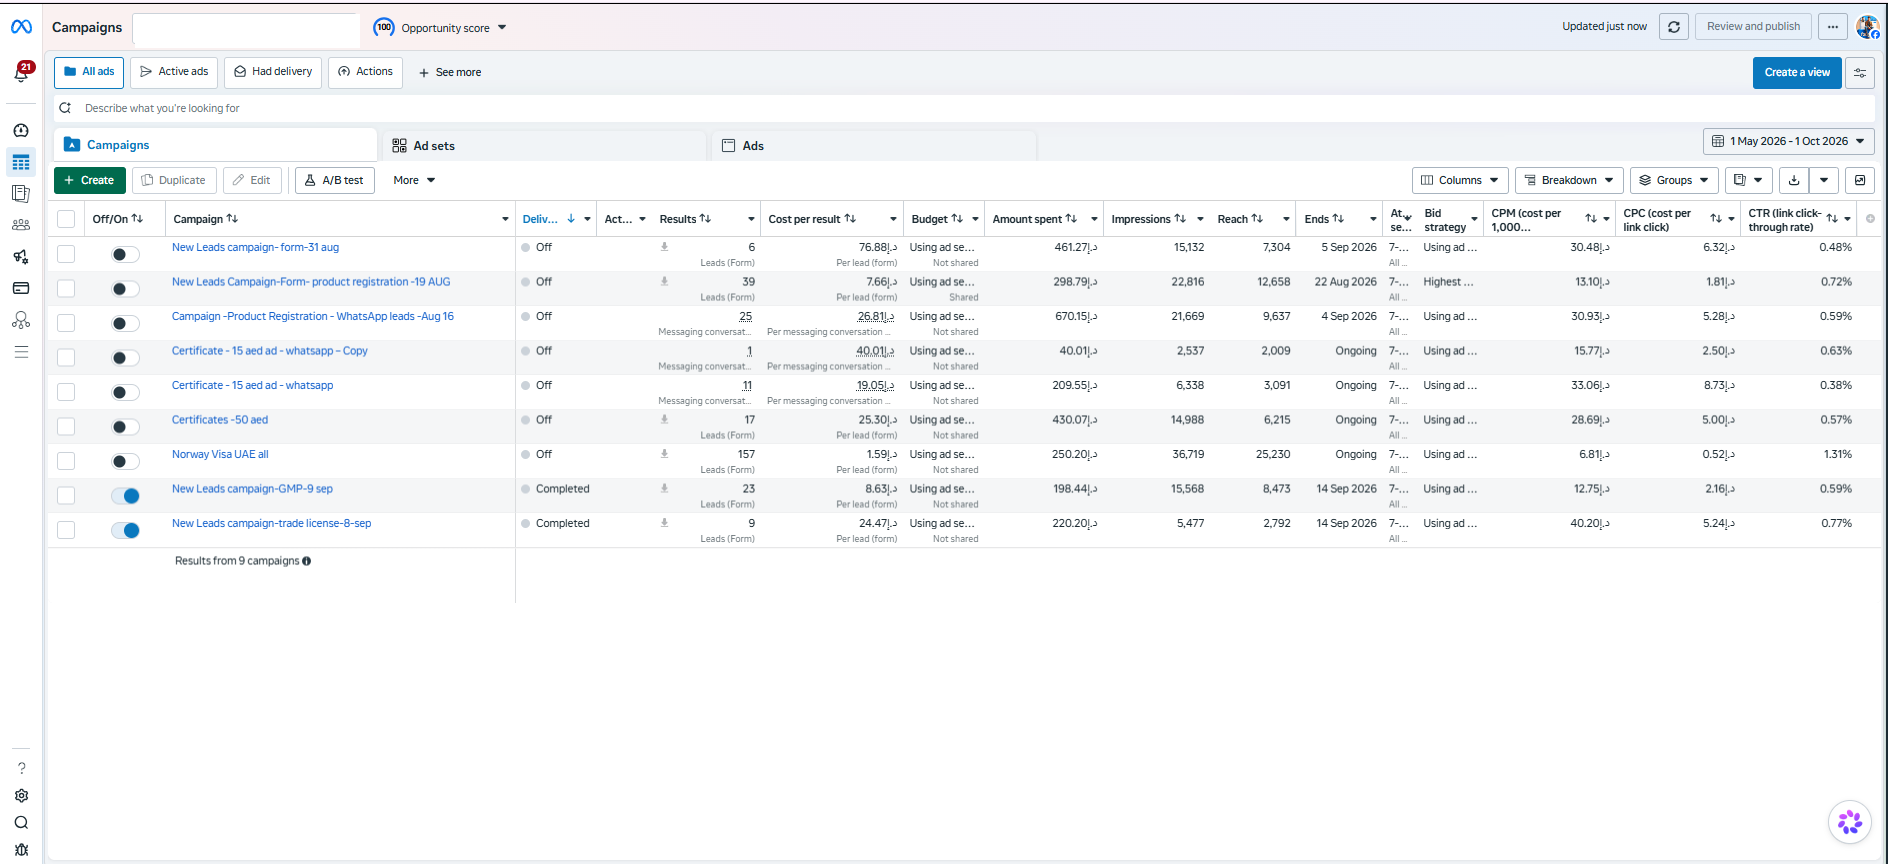Image resolution: width=1888 pixels, height=864 pixels.
Task: Expand Opportunity score dropdown
Action: [440, 28]
